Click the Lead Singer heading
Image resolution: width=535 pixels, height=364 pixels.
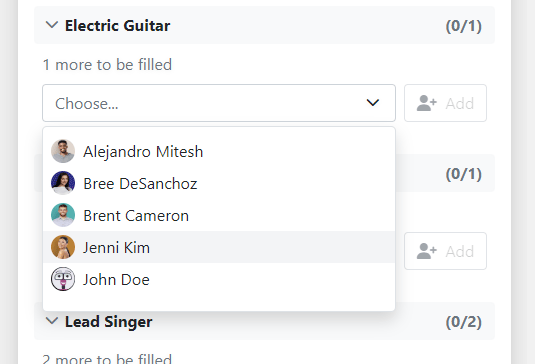click(109, 322)
